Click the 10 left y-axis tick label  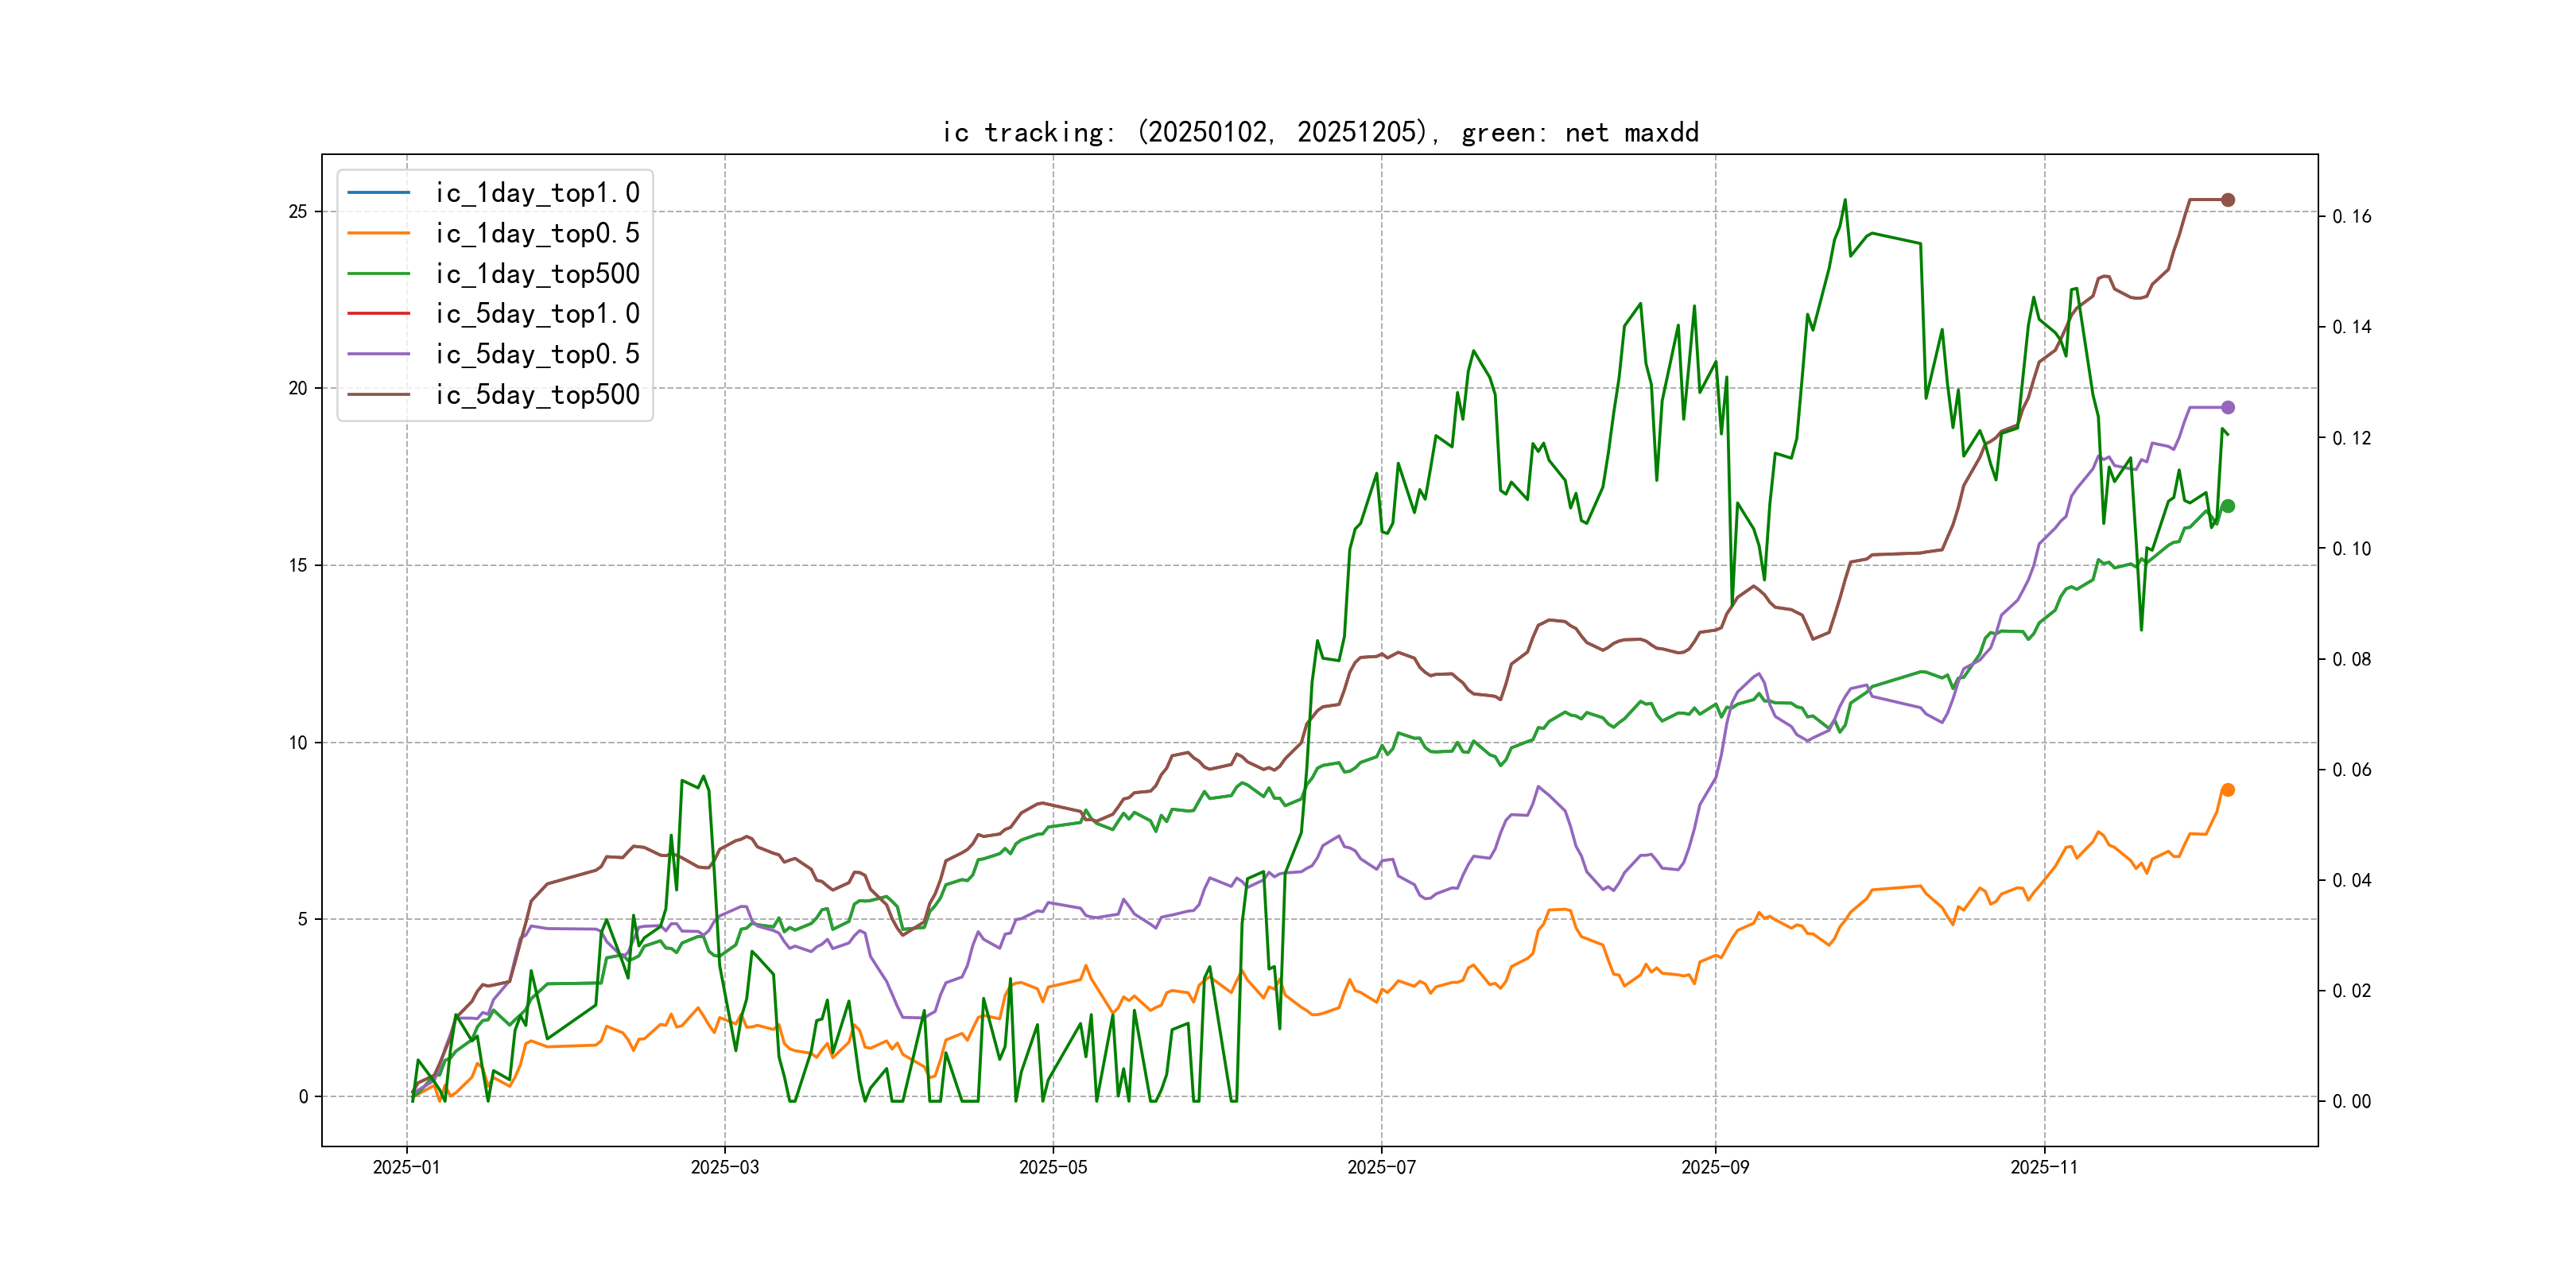(x=298, y=742)
